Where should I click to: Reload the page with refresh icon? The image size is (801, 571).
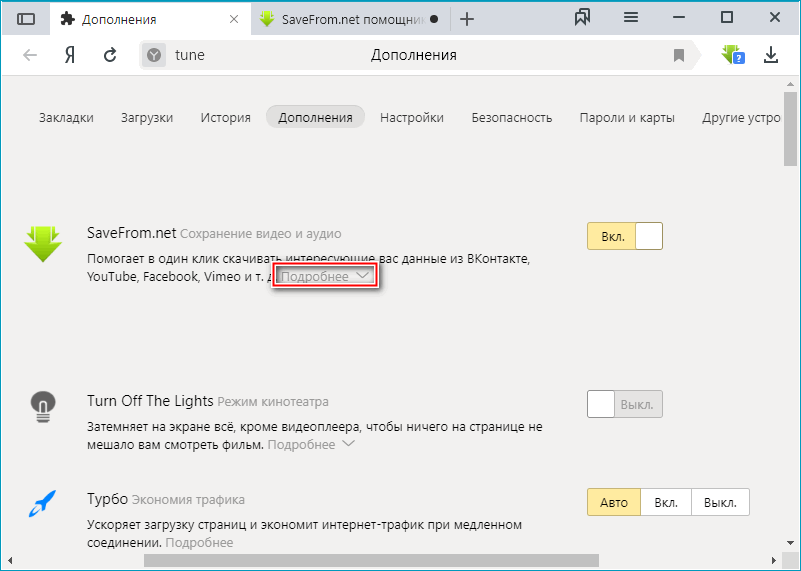point(110,55)
